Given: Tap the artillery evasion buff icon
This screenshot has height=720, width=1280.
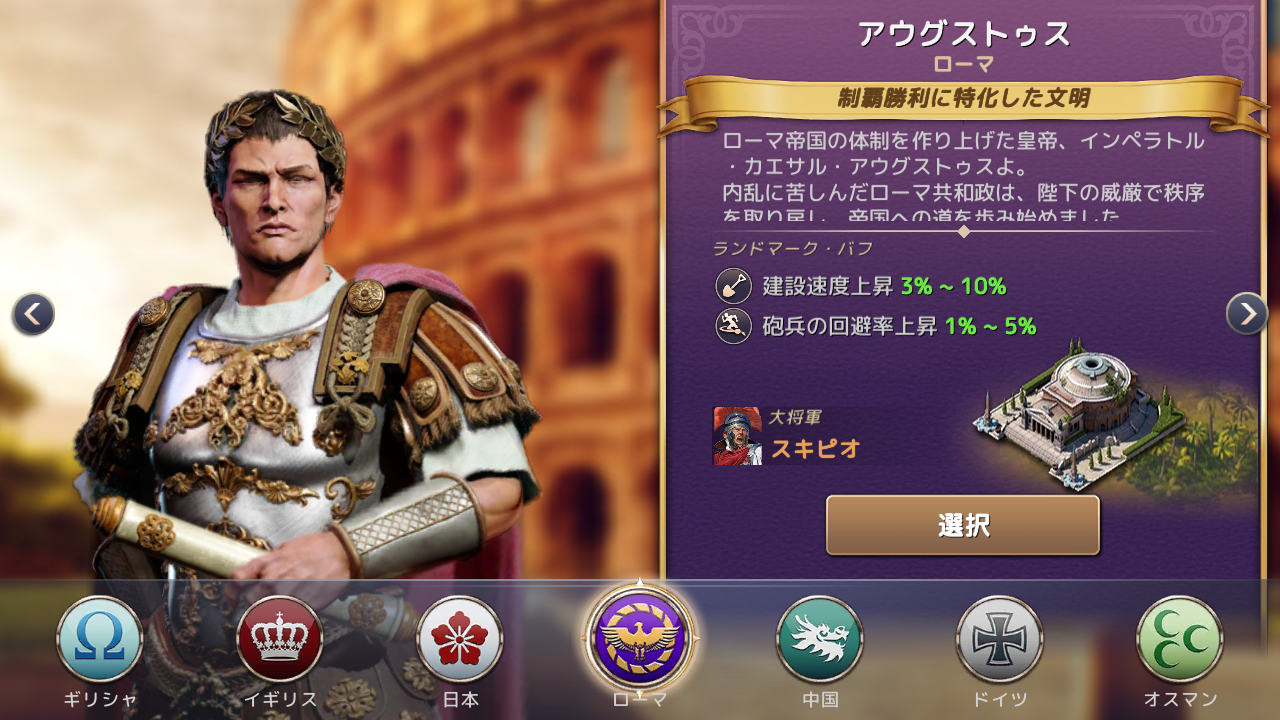Looking at the screenshot, I should [x=733, y=327].
